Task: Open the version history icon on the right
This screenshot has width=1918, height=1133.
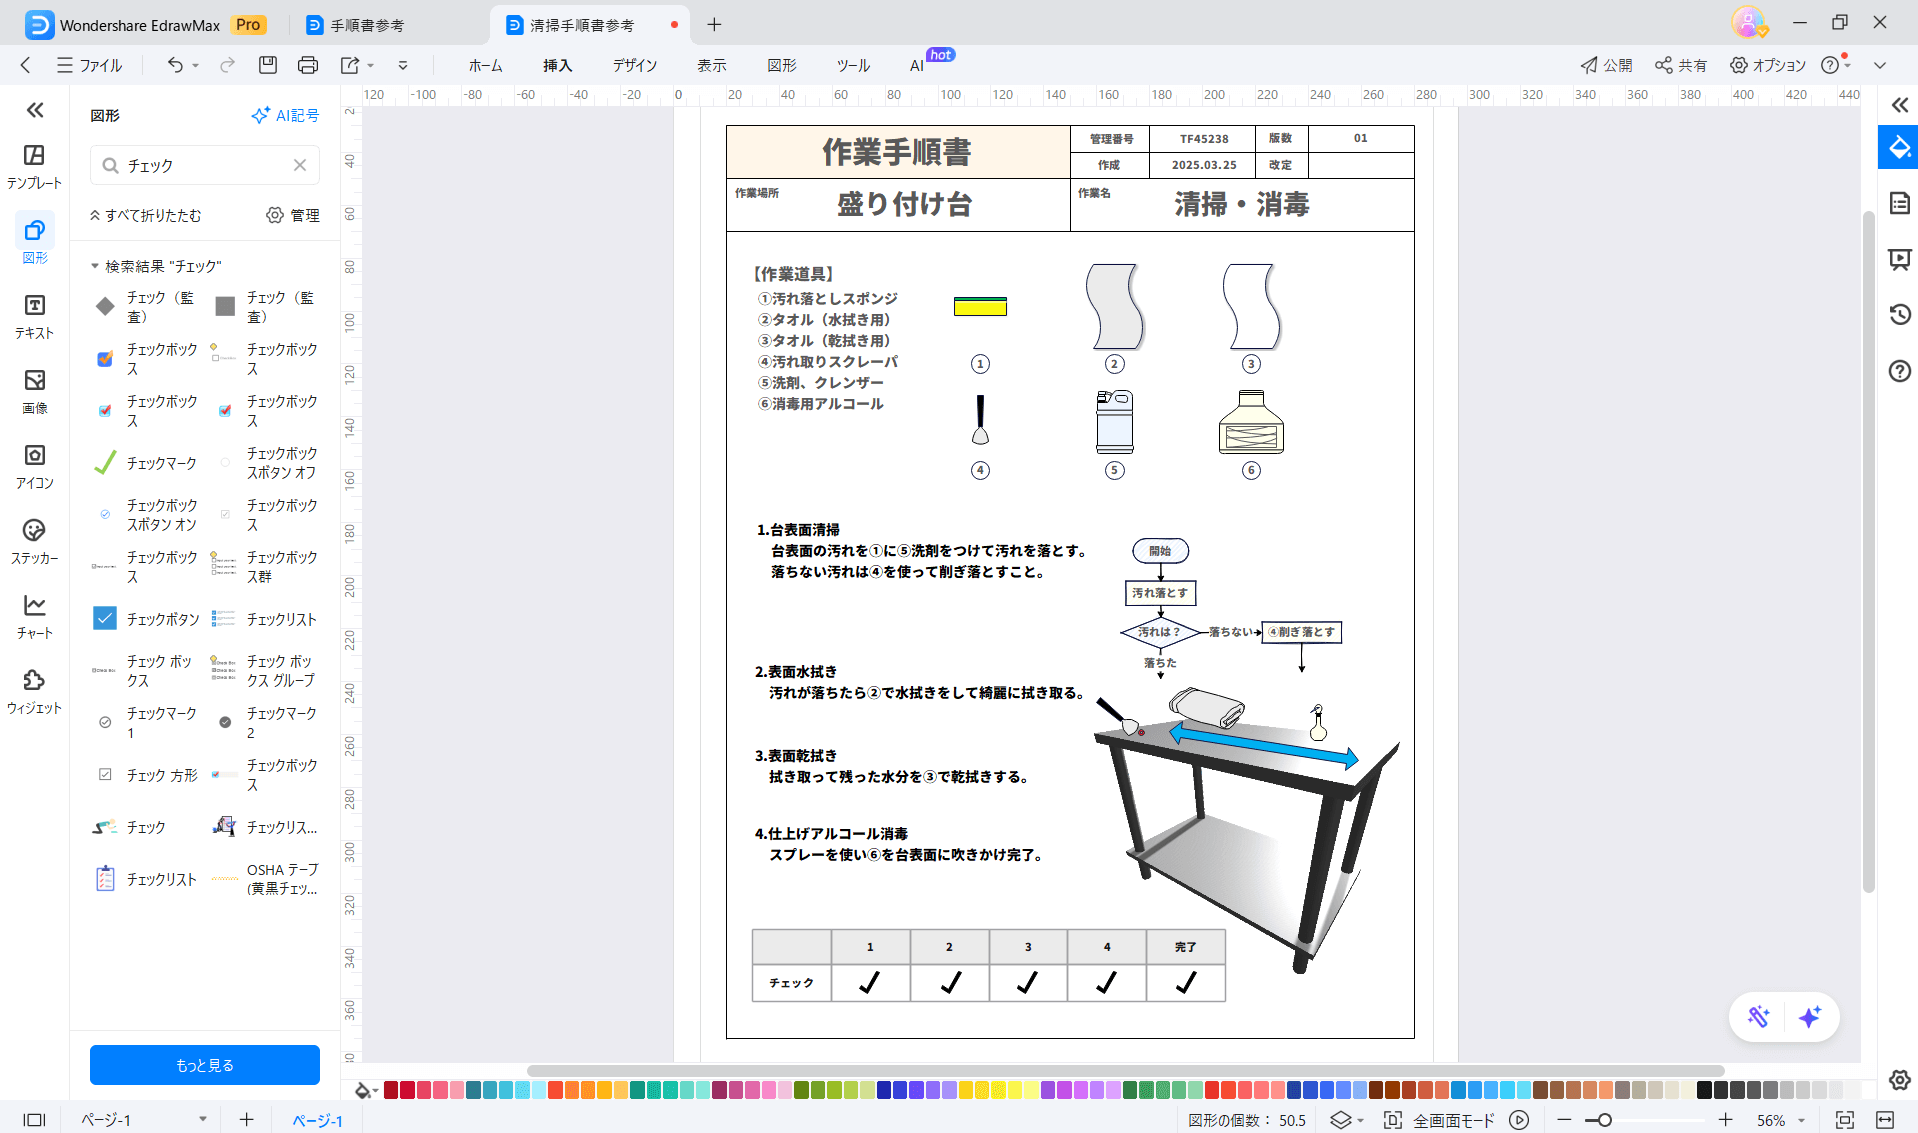Action: pyautogui.click(x=1899, y=315)
